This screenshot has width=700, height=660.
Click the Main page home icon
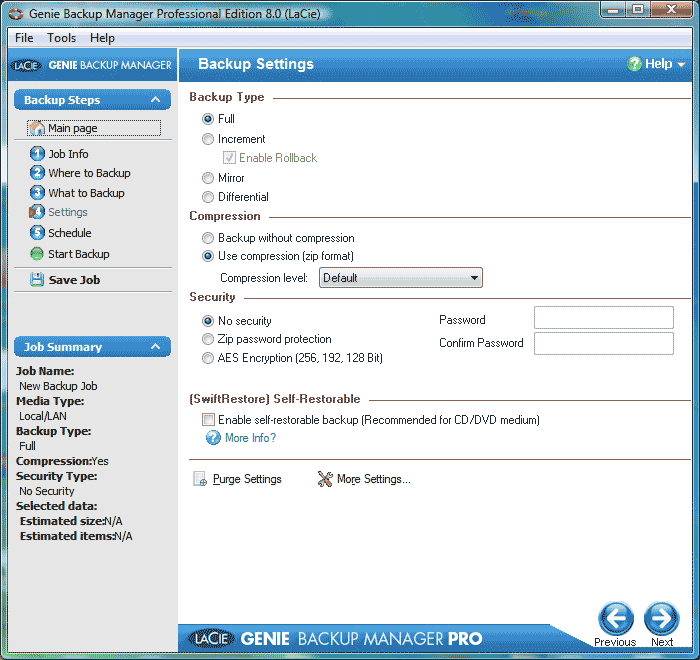pyautogui.click(x=37, y=128)
